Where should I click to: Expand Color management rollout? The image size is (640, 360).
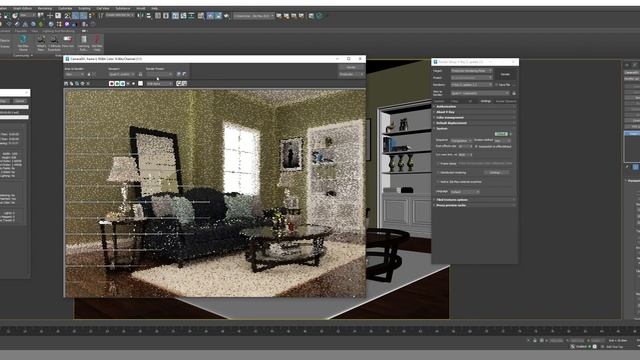(x=475, y=118)
